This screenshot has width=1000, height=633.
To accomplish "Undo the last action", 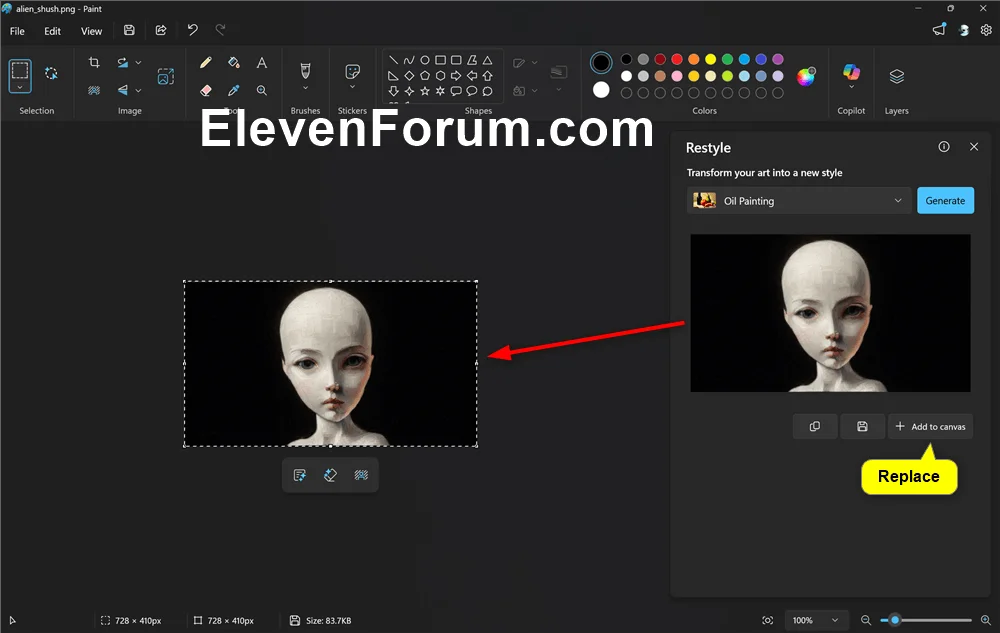I will tap(192, 30).
